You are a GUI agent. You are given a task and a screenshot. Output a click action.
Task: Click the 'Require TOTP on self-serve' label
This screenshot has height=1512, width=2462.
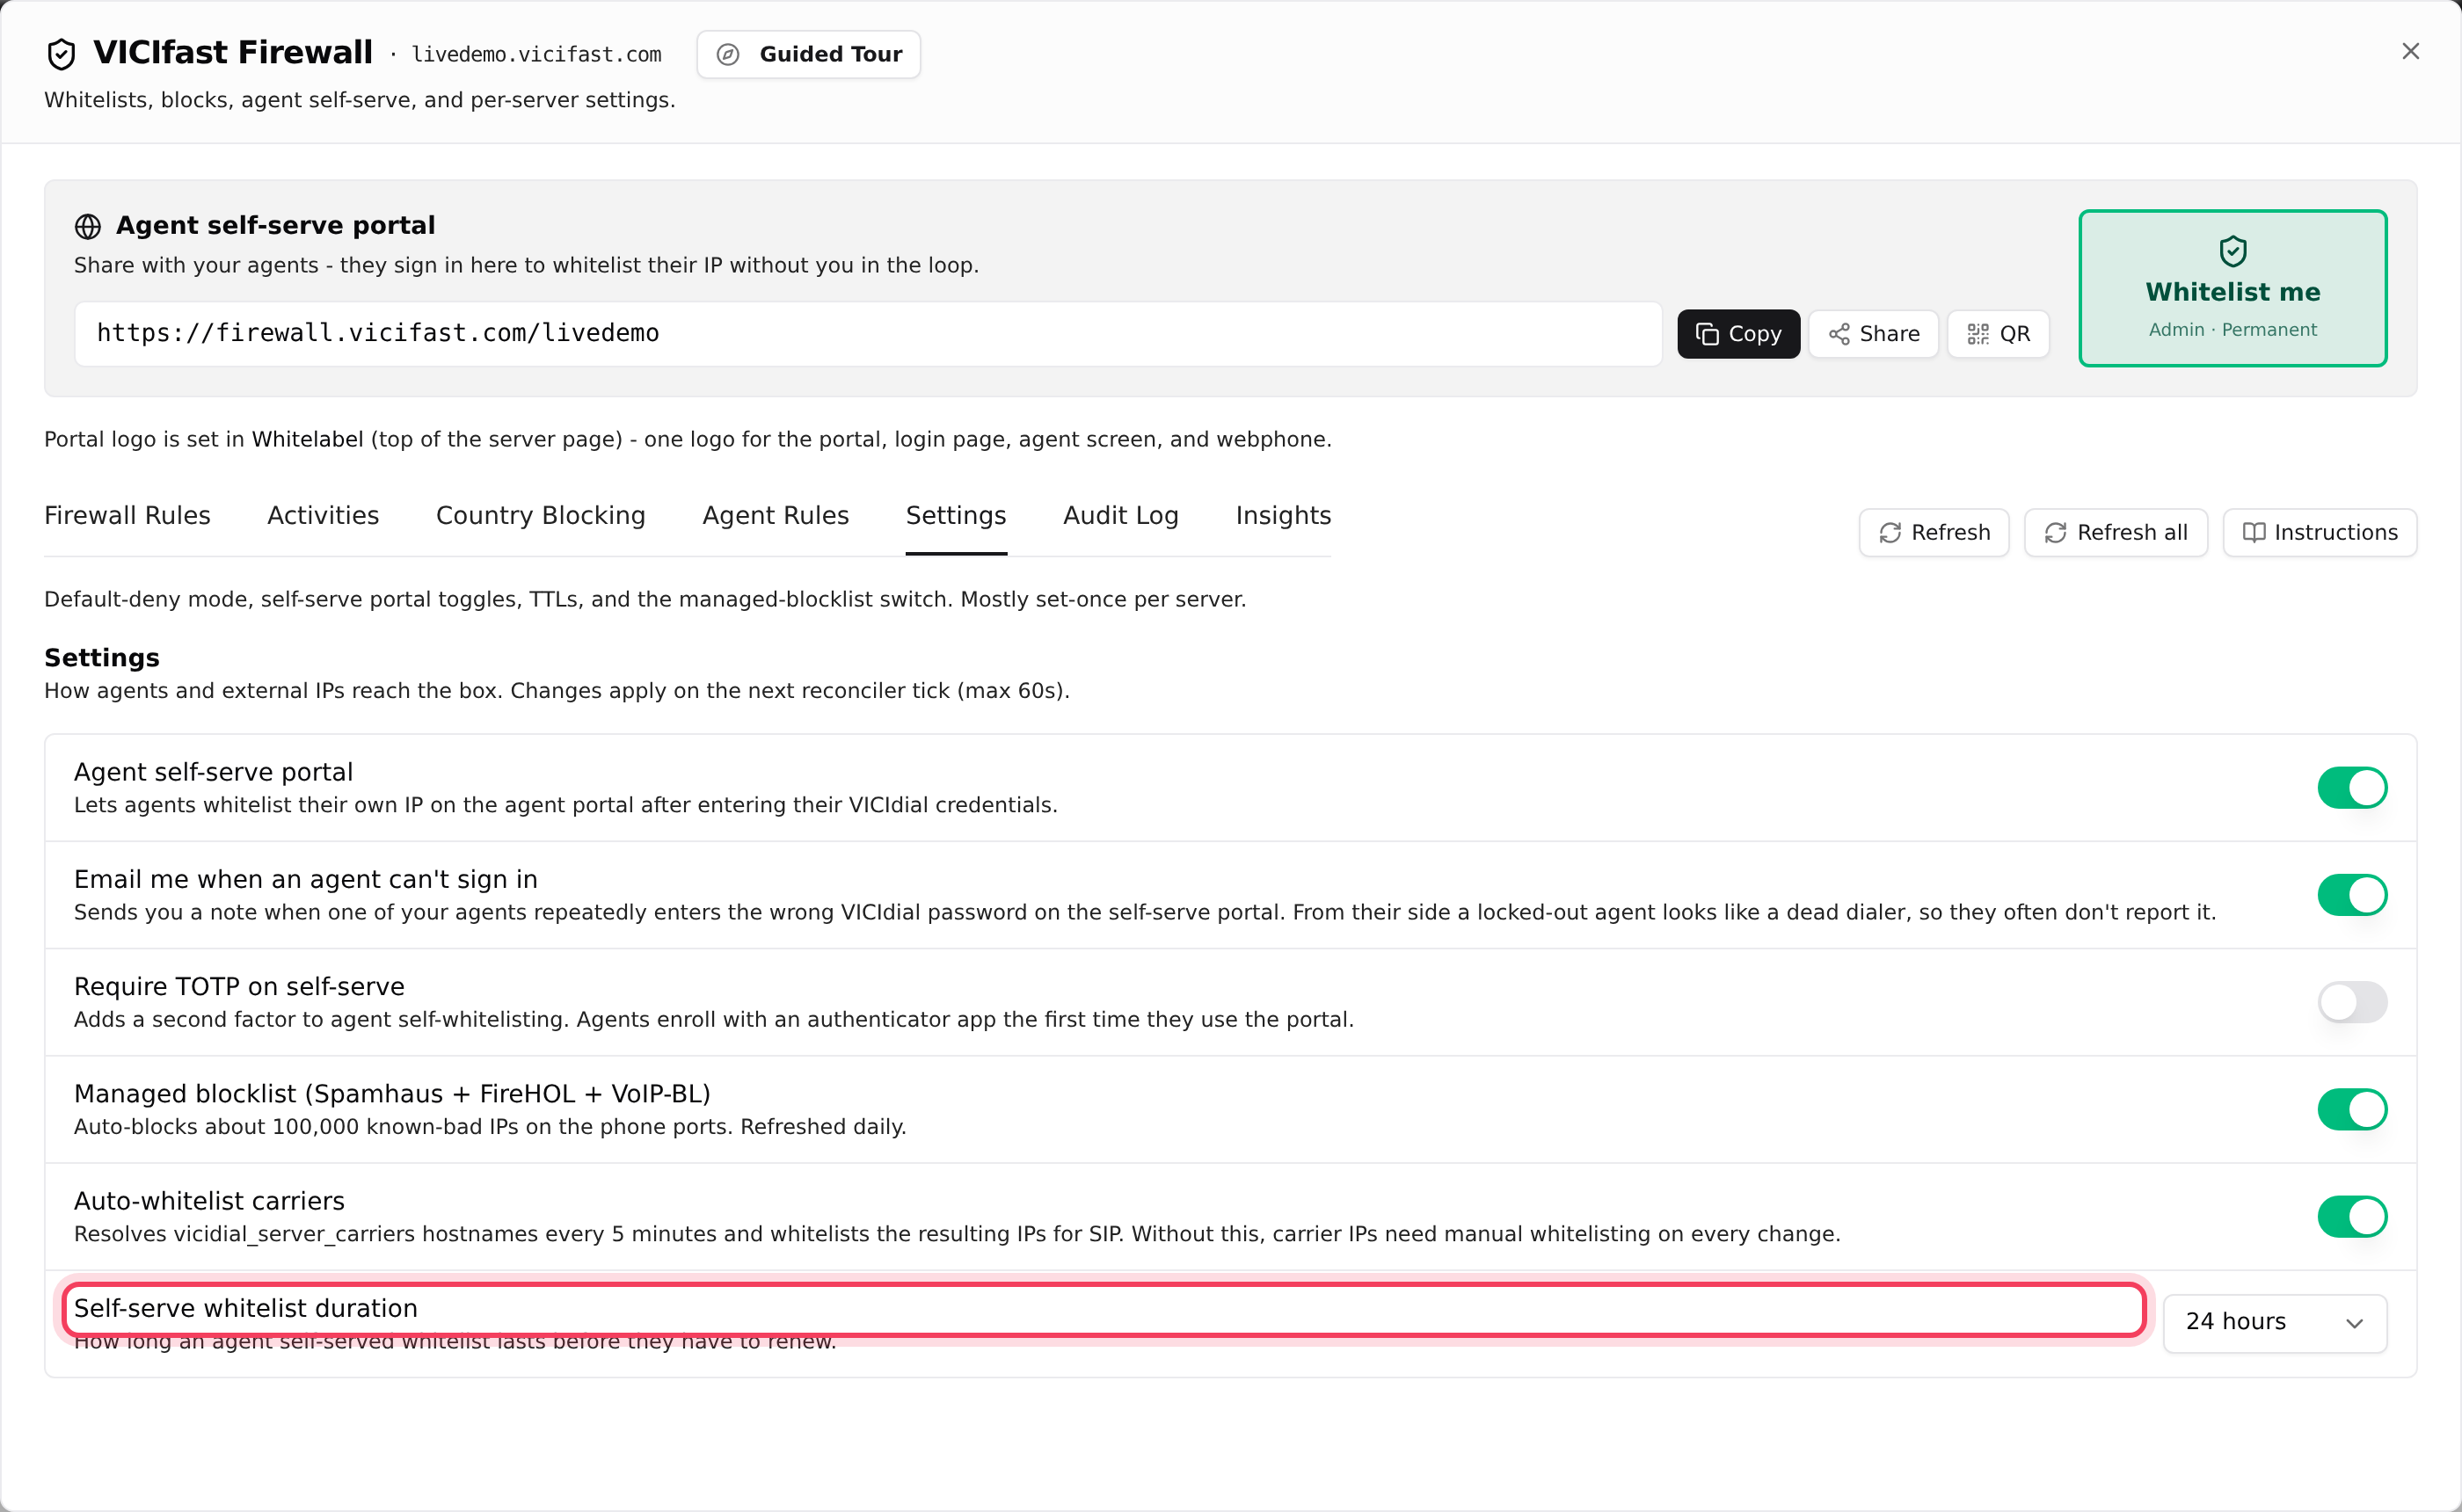point(239,987)
